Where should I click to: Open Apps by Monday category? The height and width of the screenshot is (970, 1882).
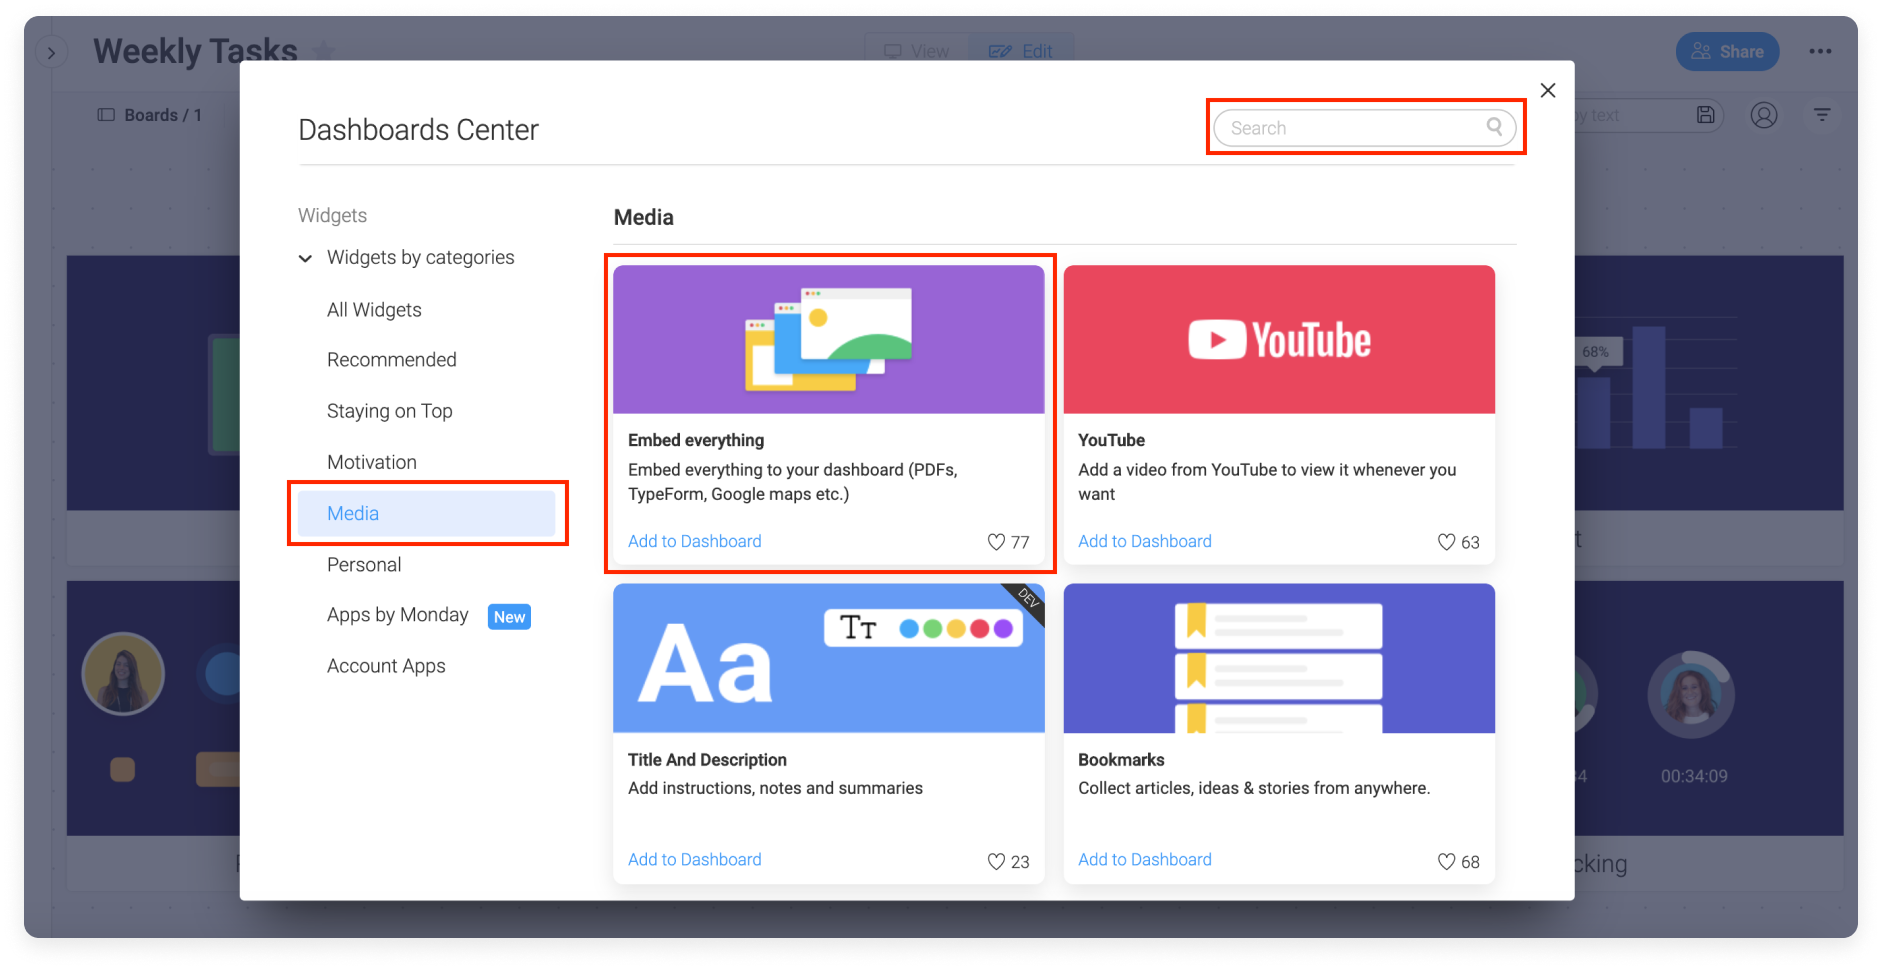click(x=397, y=615)
